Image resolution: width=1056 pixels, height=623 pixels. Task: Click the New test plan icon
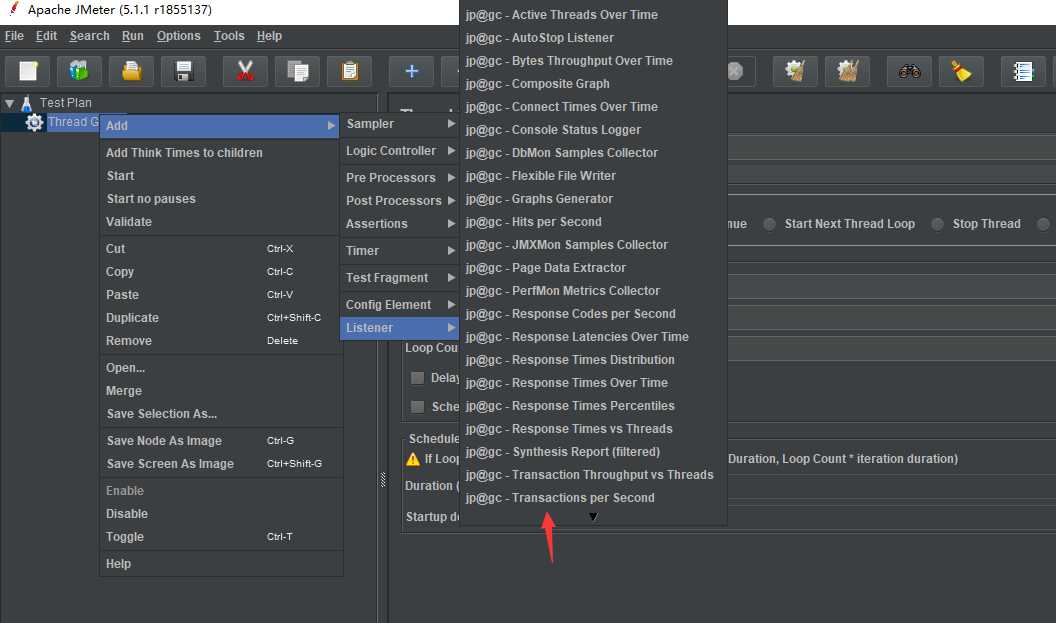(x=28, y=71)
